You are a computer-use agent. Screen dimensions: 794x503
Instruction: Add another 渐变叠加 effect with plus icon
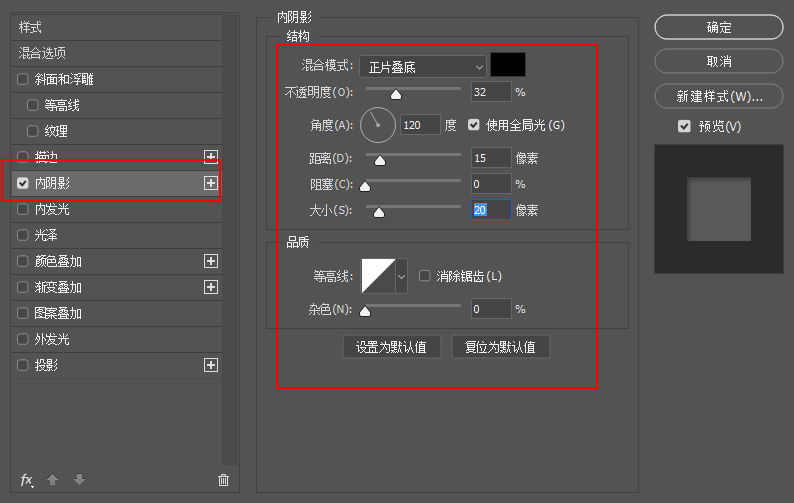(211, 287)
